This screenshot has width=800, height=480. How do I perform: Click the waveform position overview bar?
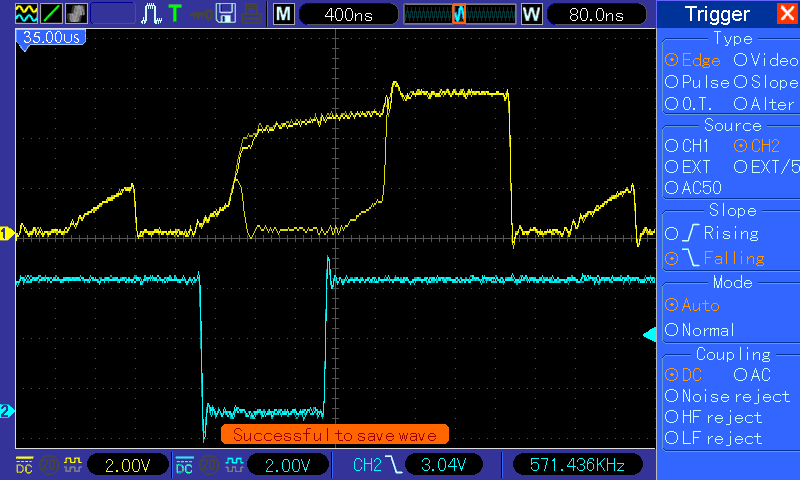[x=459, y=15]
